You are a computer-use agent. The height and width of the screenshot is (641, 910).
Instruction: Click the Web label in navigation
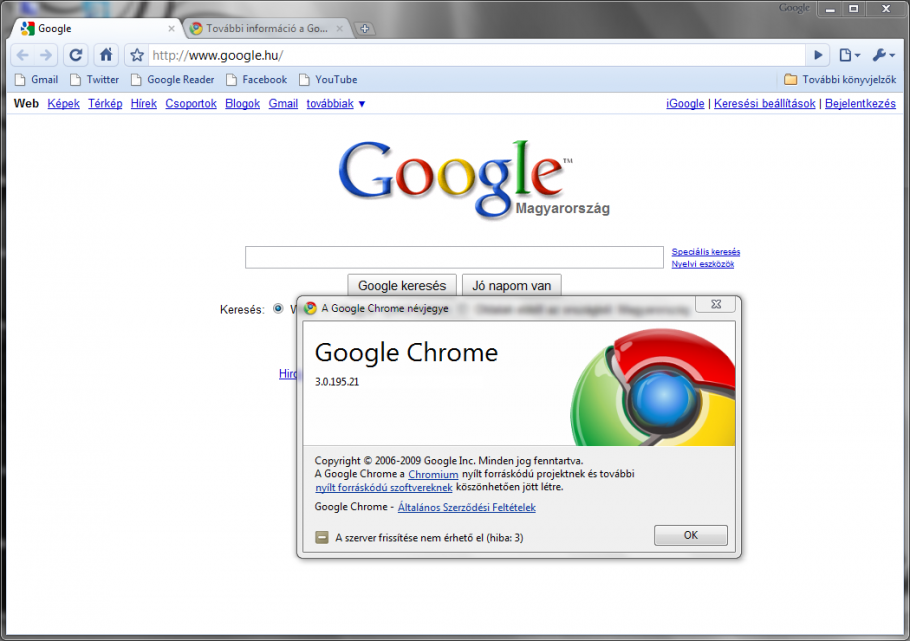point(26,103)
